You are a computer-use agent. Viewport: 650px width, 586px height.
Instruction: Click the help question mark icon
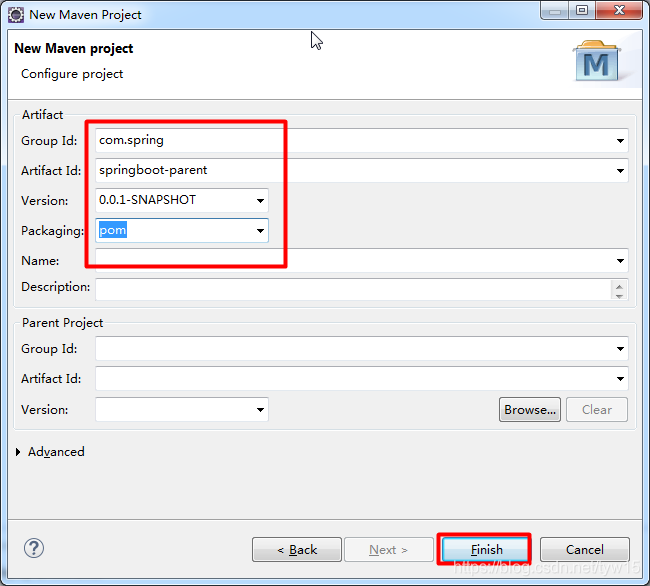point(34,548)
